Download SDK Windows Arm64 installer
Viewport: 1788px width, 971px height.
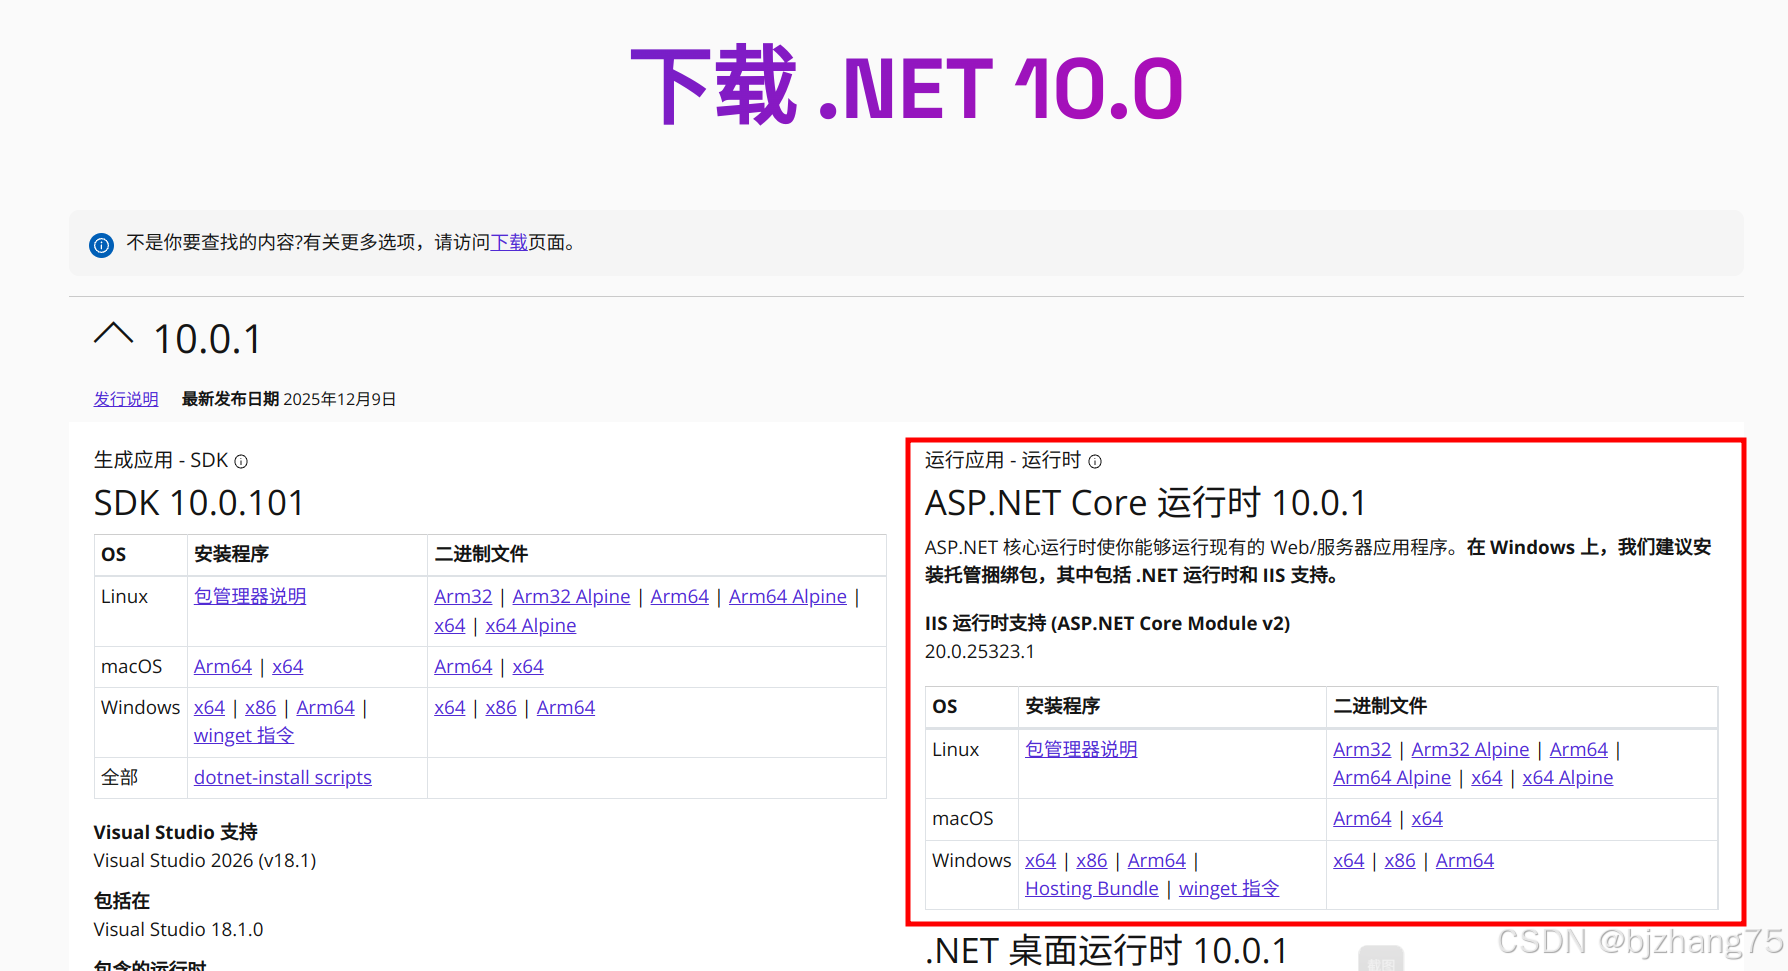[325, 707]
